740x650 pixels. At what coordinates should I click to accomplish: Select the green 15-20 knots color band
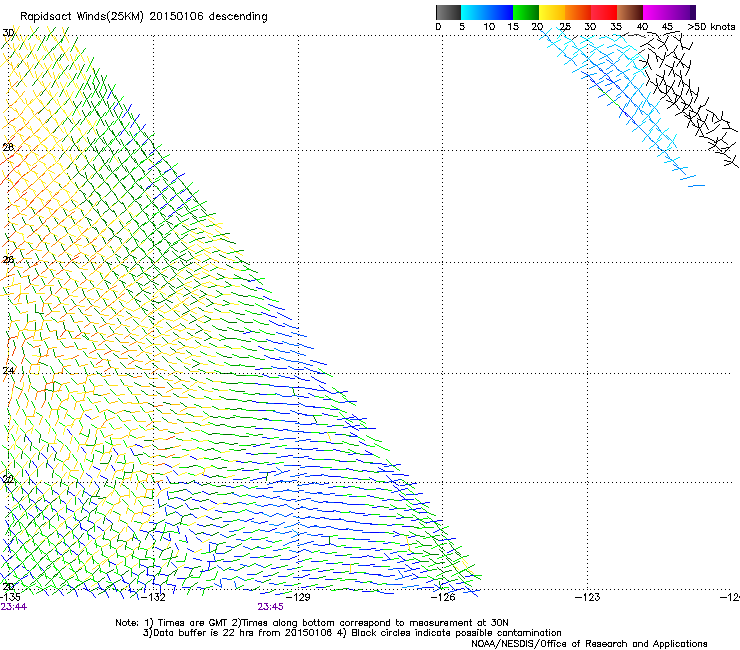coord(526,12)
